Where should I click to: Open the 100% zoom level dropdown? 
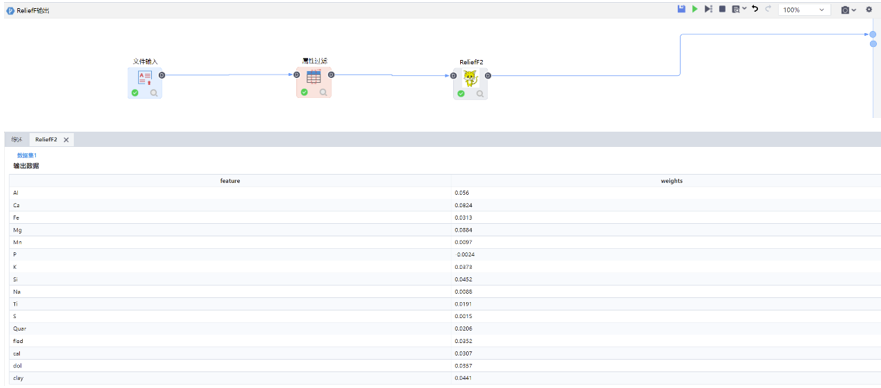(x=804, y=10)
